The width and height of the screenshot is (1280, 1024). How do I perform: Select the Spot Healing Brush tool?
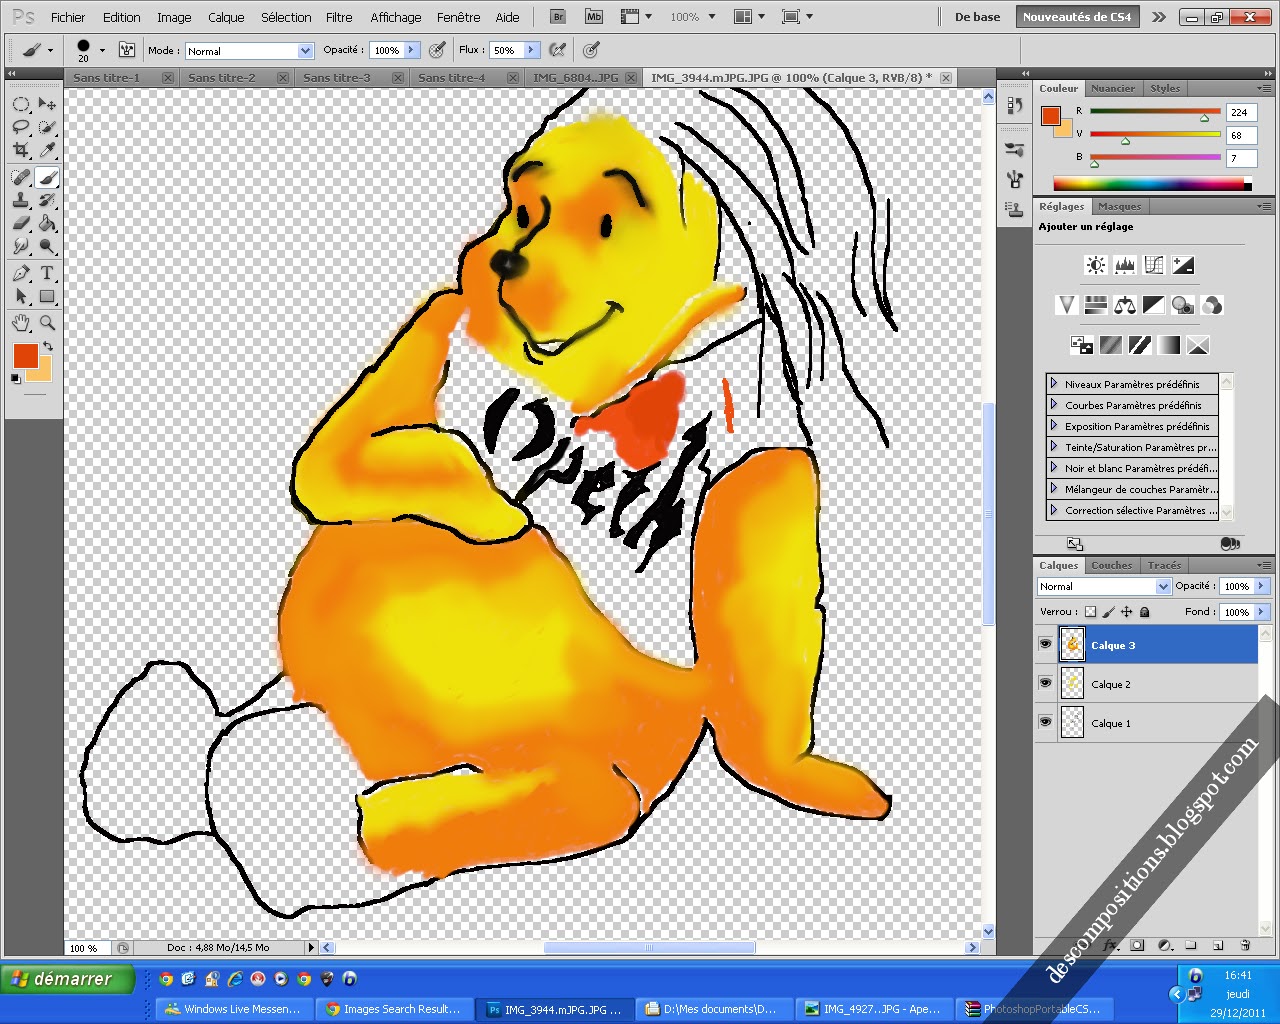(x=21, y=177)
